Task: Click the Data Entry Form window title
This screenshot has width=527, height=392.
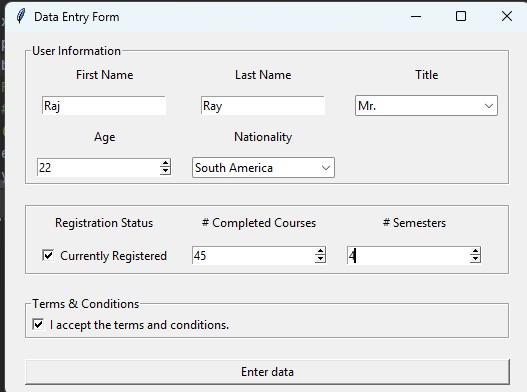Action: pos(77,17)
